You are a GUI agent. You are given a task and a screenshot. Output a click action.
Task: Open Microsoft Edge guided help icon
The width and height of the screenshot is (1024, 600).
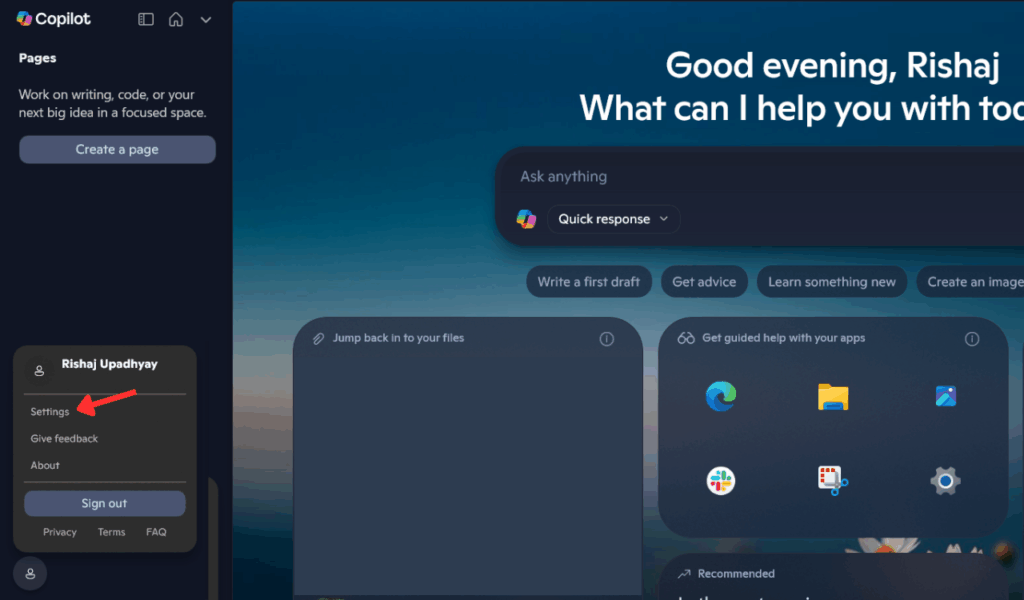(722, 396)
